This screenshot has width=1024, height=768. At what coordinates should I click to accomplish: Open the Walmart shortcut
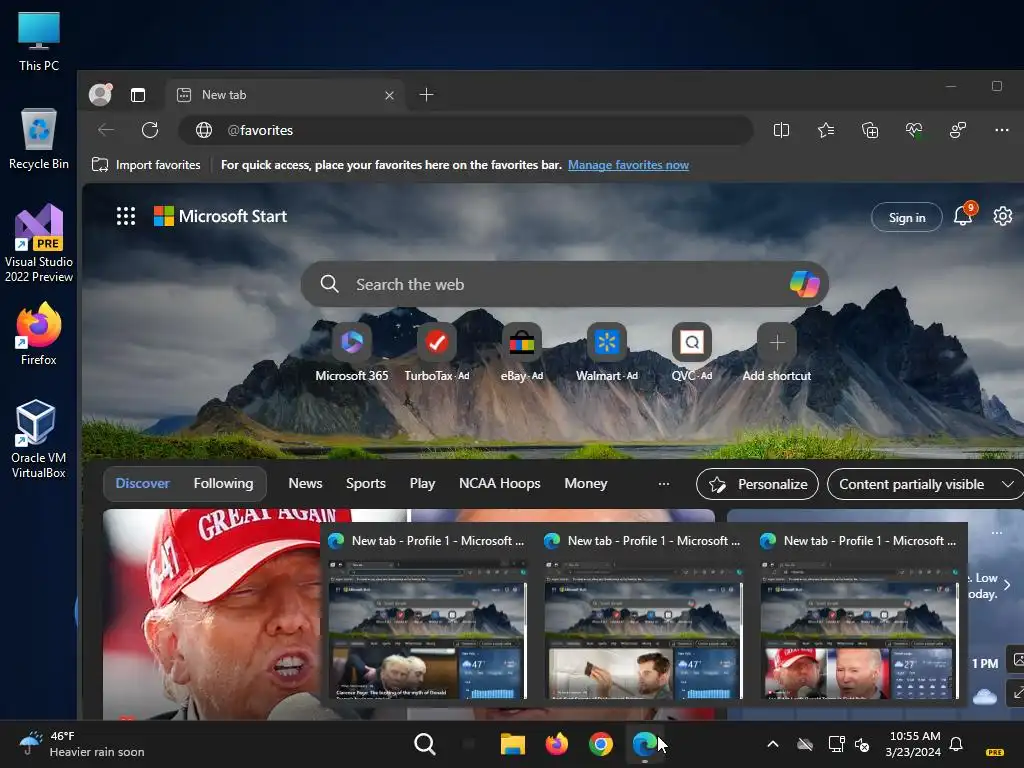(606, 353)
